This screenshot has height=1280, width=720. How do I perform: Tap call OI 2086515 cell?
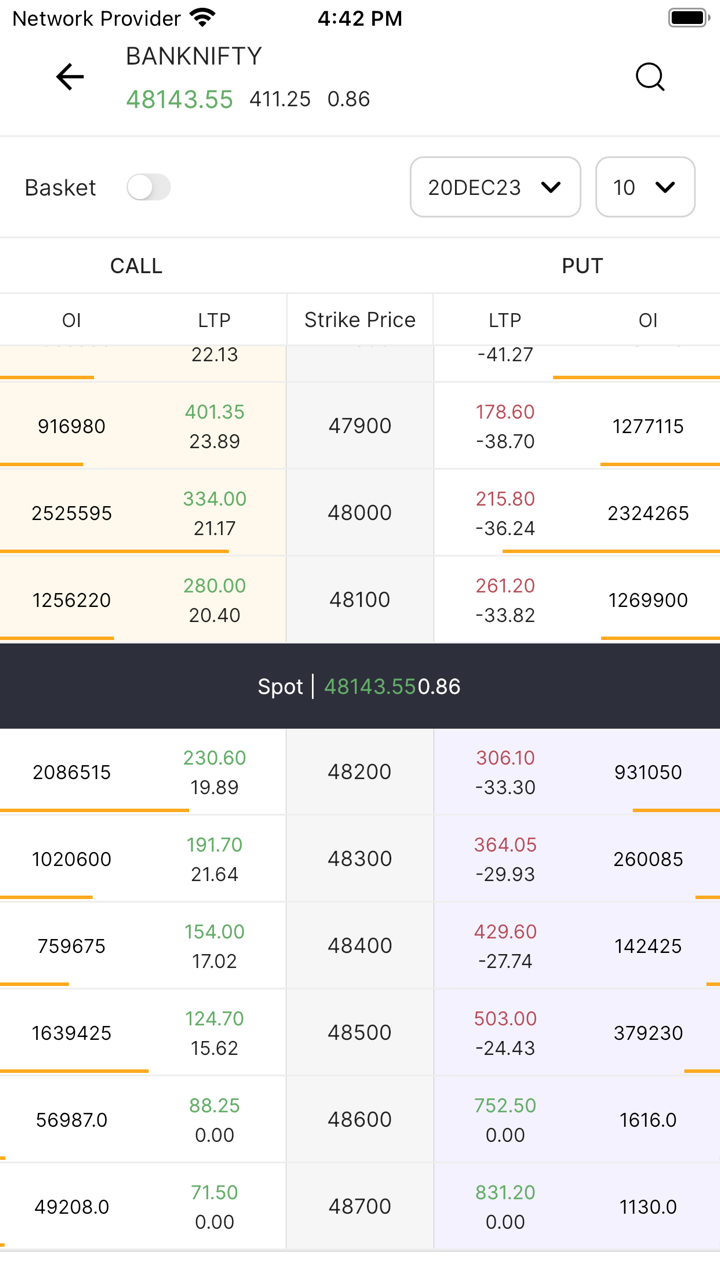click(72, 772)
